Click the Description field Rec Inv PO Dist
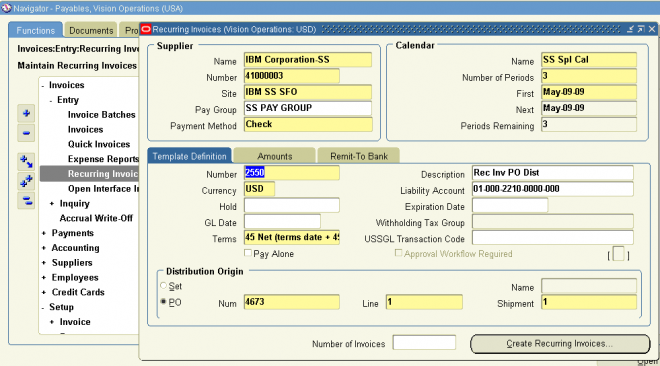Screen dimensions: 660x366 553,172
